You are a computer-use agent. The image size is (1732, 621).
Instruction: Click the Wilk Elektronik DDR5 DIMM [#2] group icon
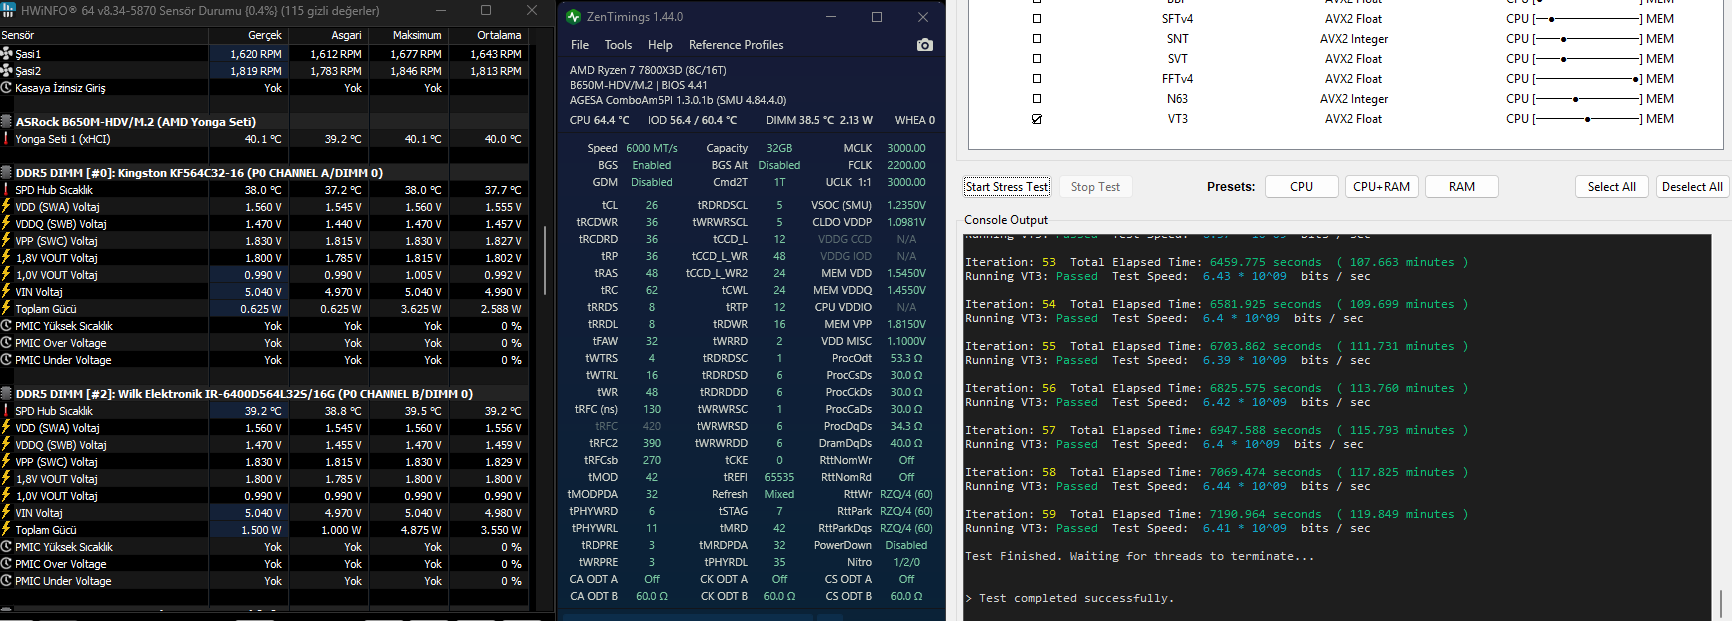[7, 394]
